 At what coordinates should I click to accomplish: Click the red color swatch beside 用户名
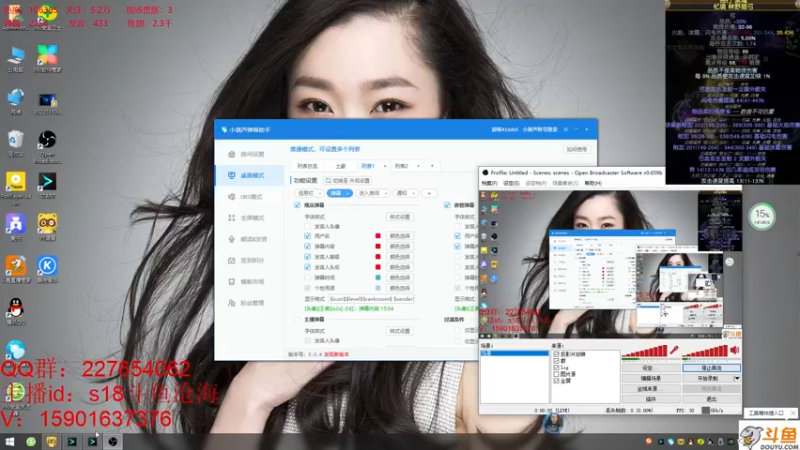pos(378,236)
